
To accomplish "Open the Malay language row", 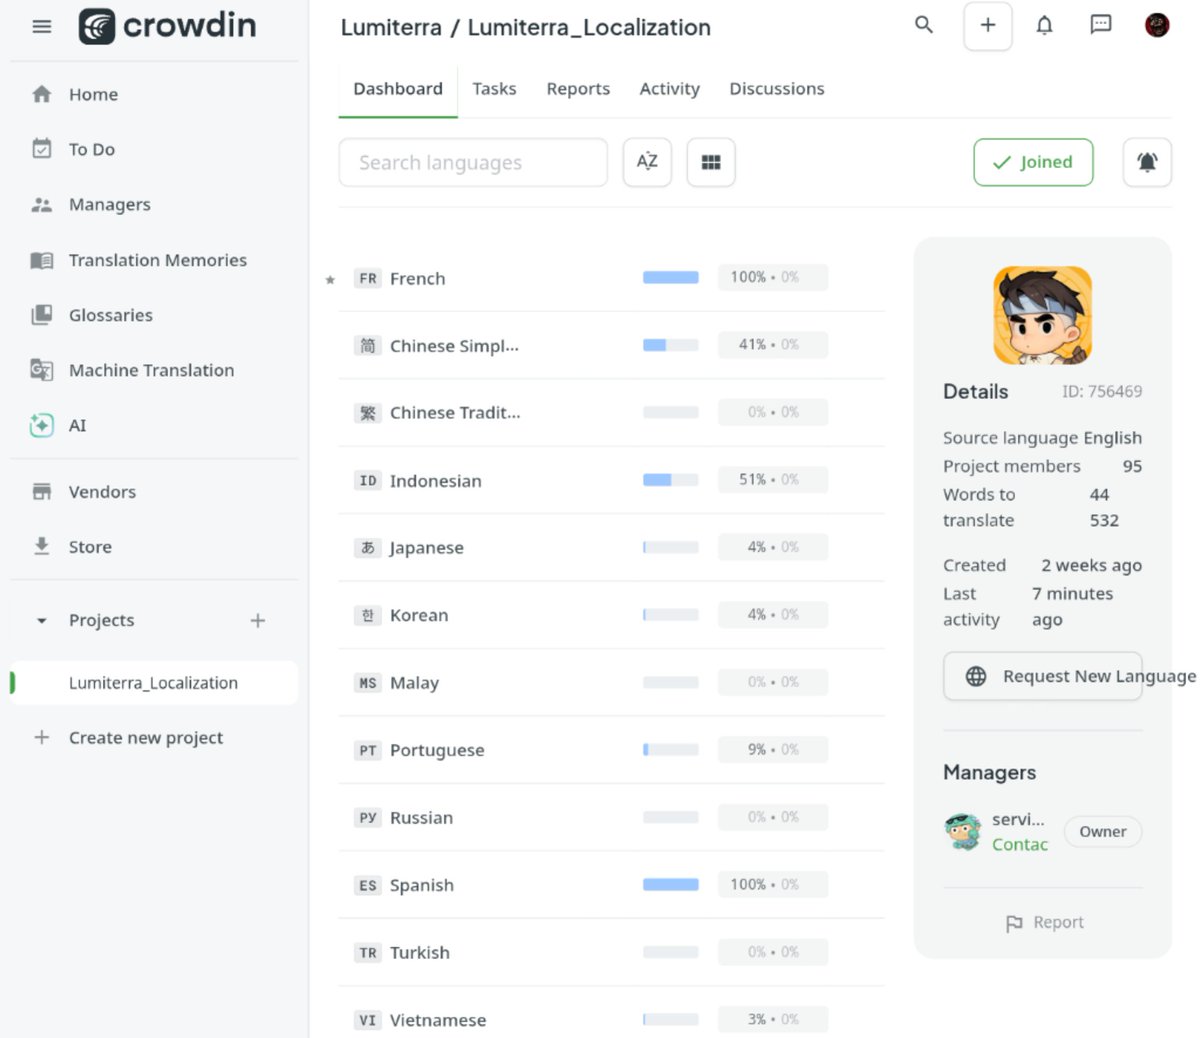I will (x=611, y=683).
